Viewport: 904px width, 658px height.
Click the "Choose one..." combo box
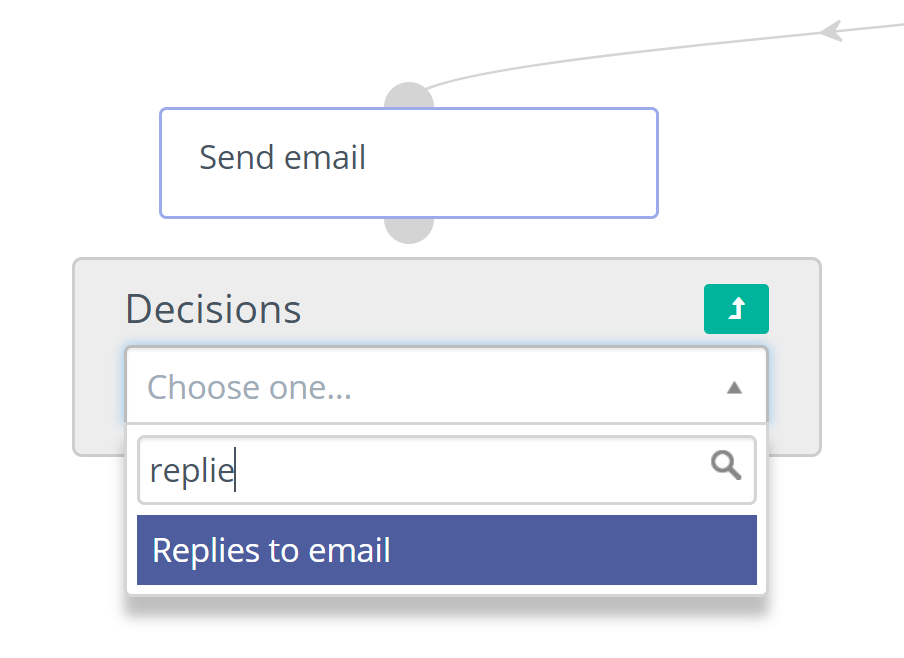pyautogui.click(x=446, y=386)
